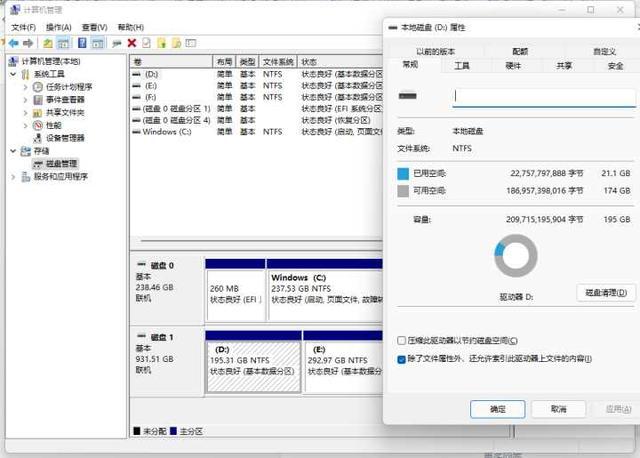Select 设备管理器 in the left tree
The width and height of the screenshot is (640, 458).
65,138
